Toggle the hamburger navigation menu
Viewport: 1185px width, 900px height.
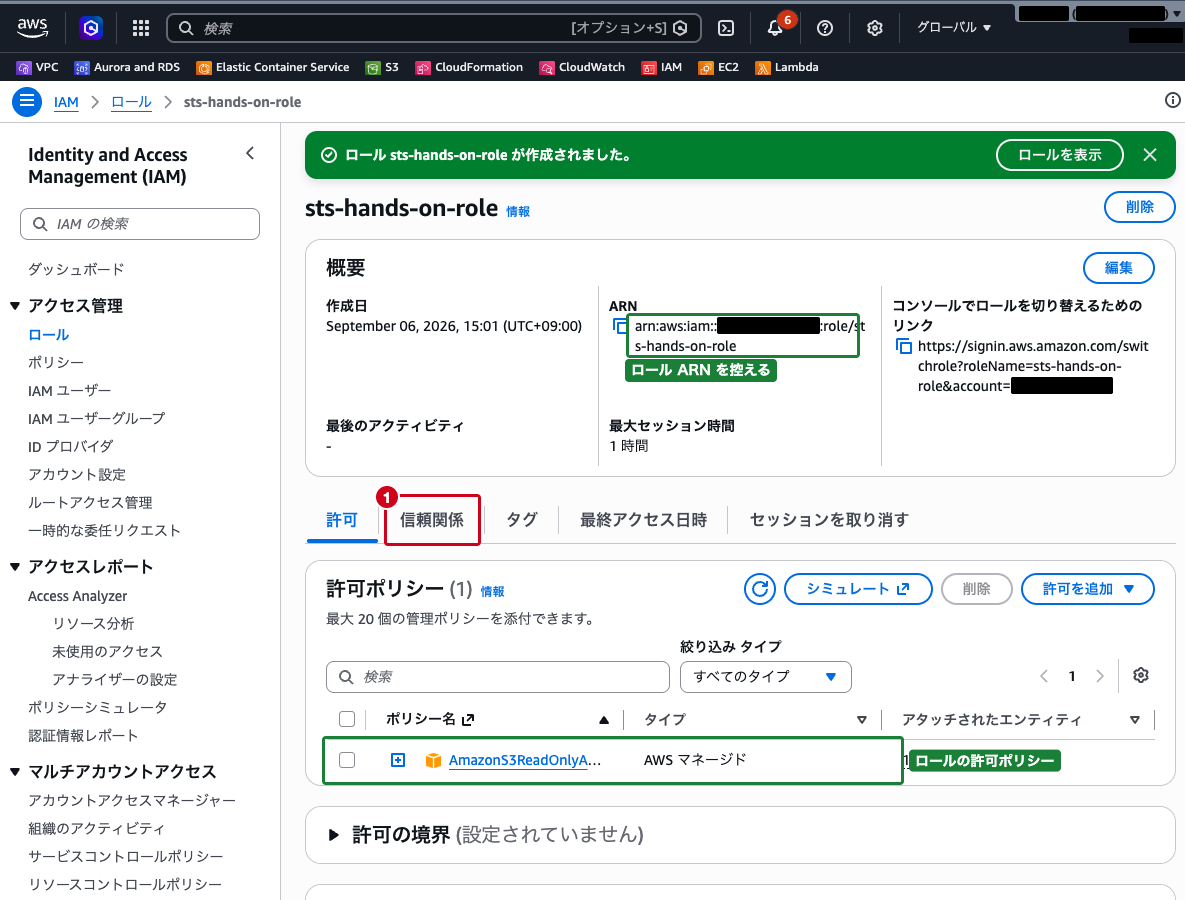pyautogui.click(x=26, y=101)
